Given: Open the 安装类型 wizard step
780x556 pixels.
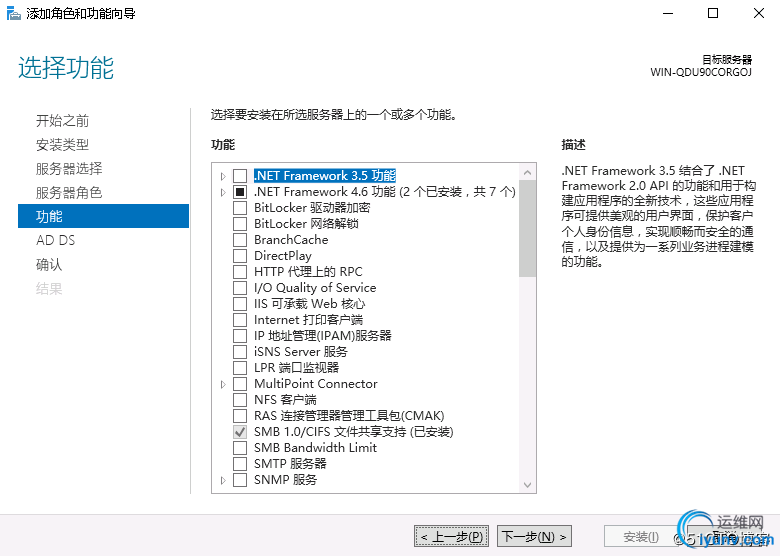Looking at the screenshot, I should point(62,145).
